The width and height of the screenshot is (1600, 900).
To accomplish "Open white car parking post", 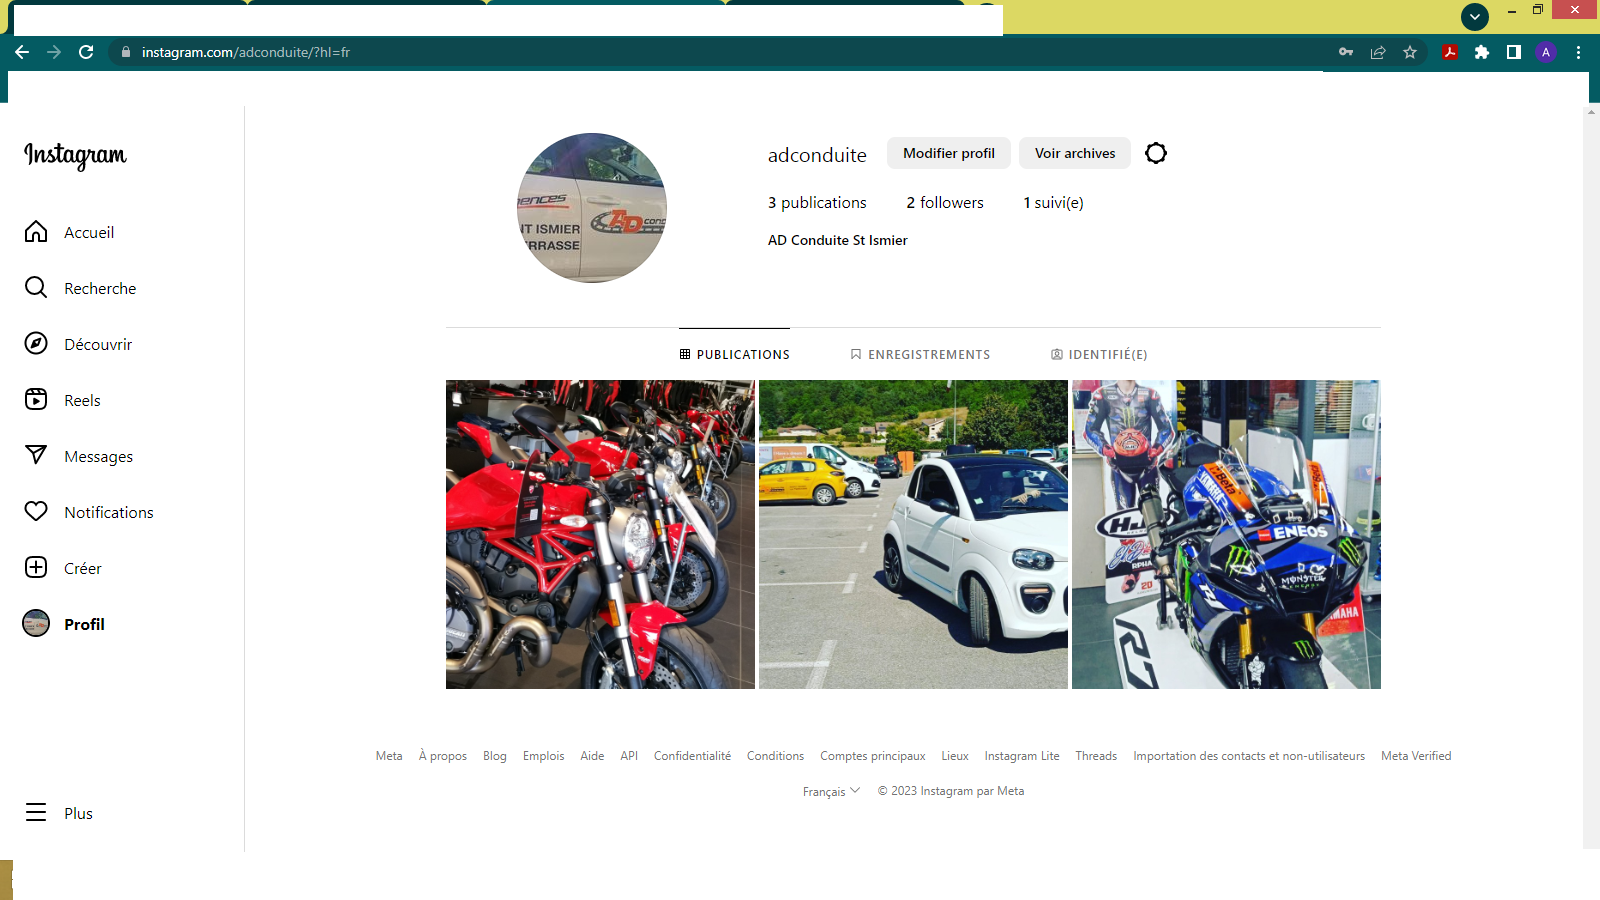I will pos(913,534).
